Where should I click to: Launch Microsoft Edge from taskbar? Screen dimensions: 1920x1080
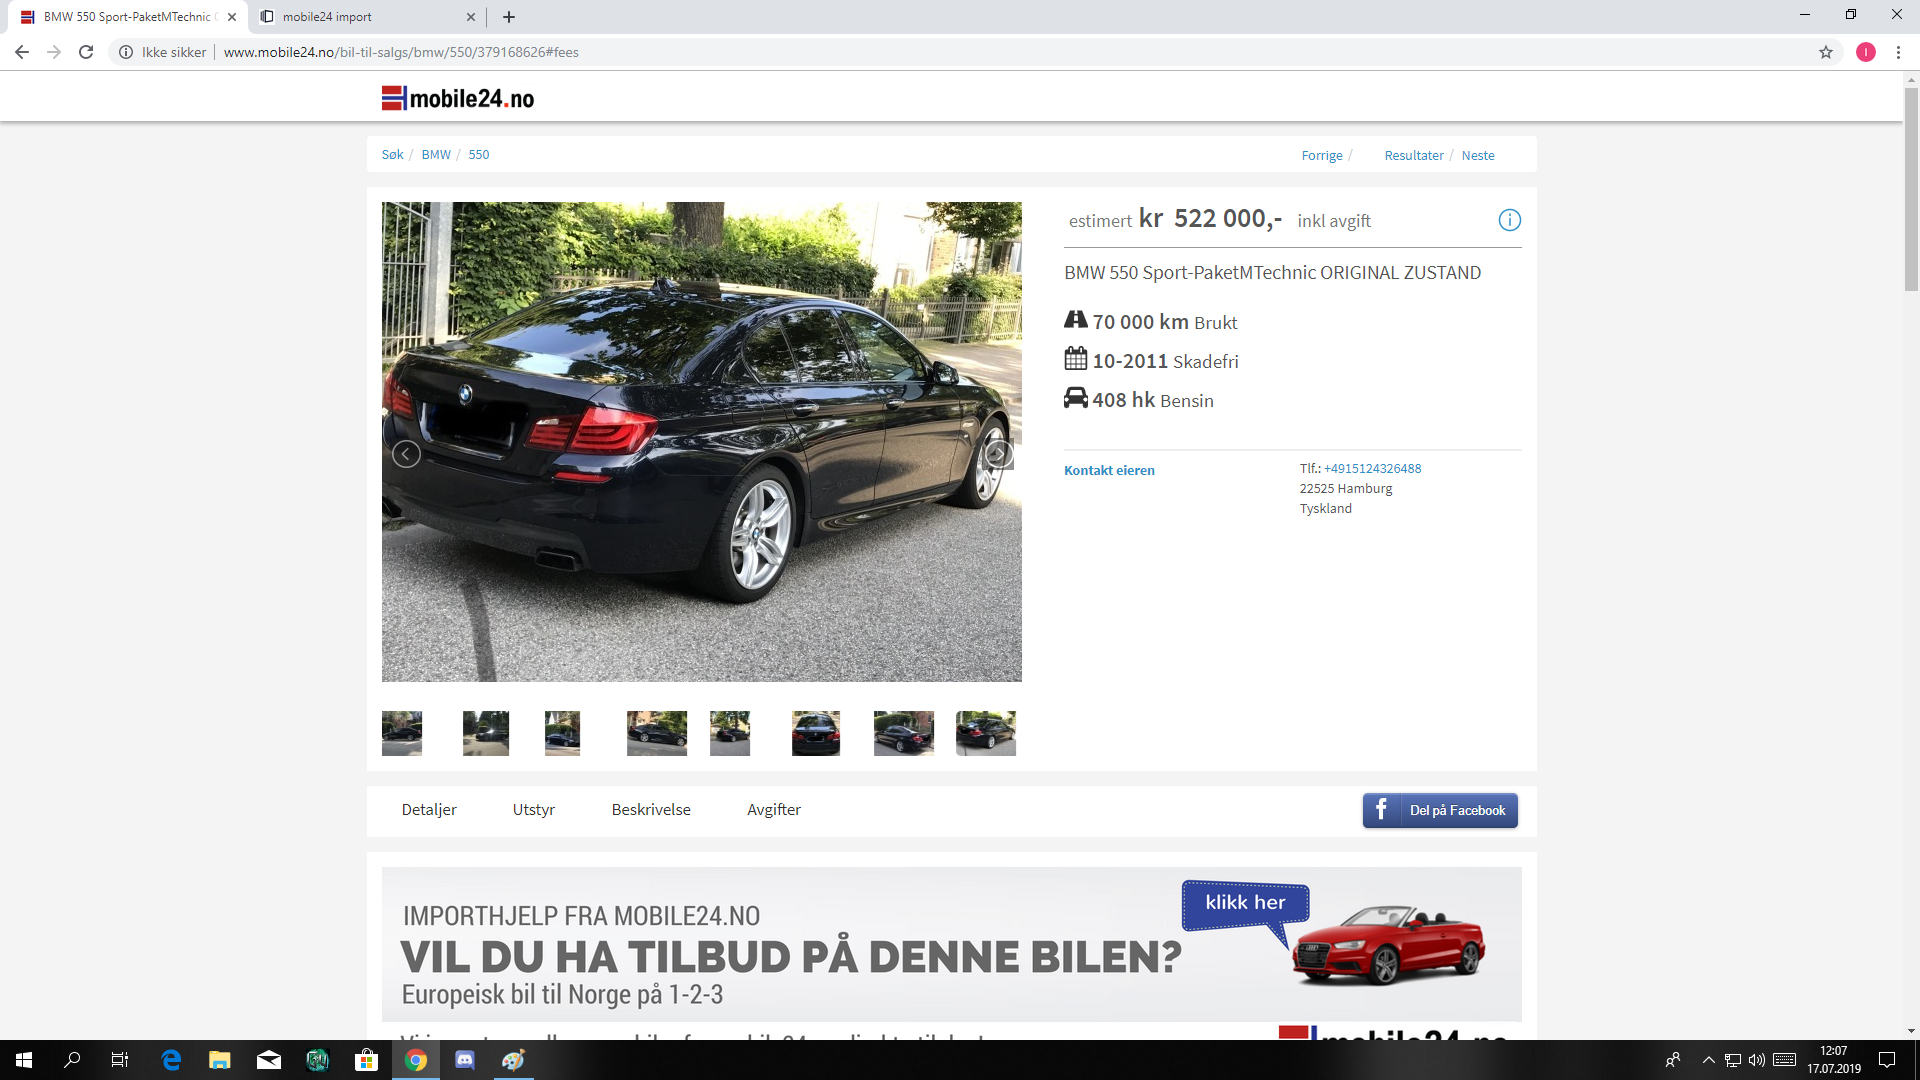[171, 1060]
